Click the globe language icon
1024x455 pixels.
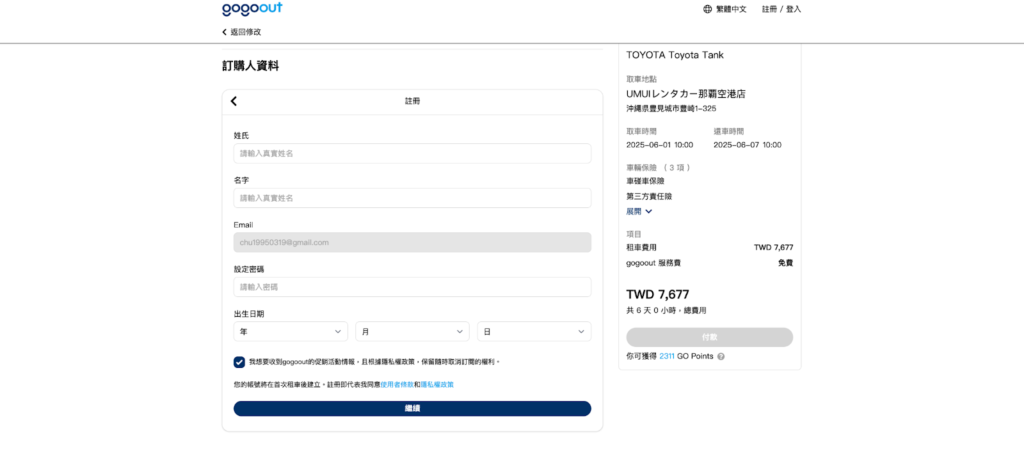707,9
